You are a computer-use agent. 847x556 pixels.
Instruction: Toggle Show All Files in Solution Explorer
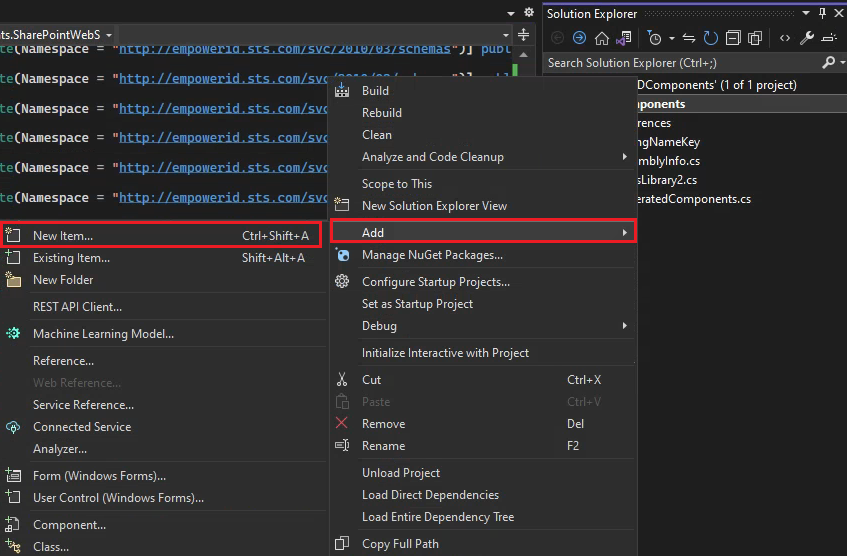tap(755, 38)
